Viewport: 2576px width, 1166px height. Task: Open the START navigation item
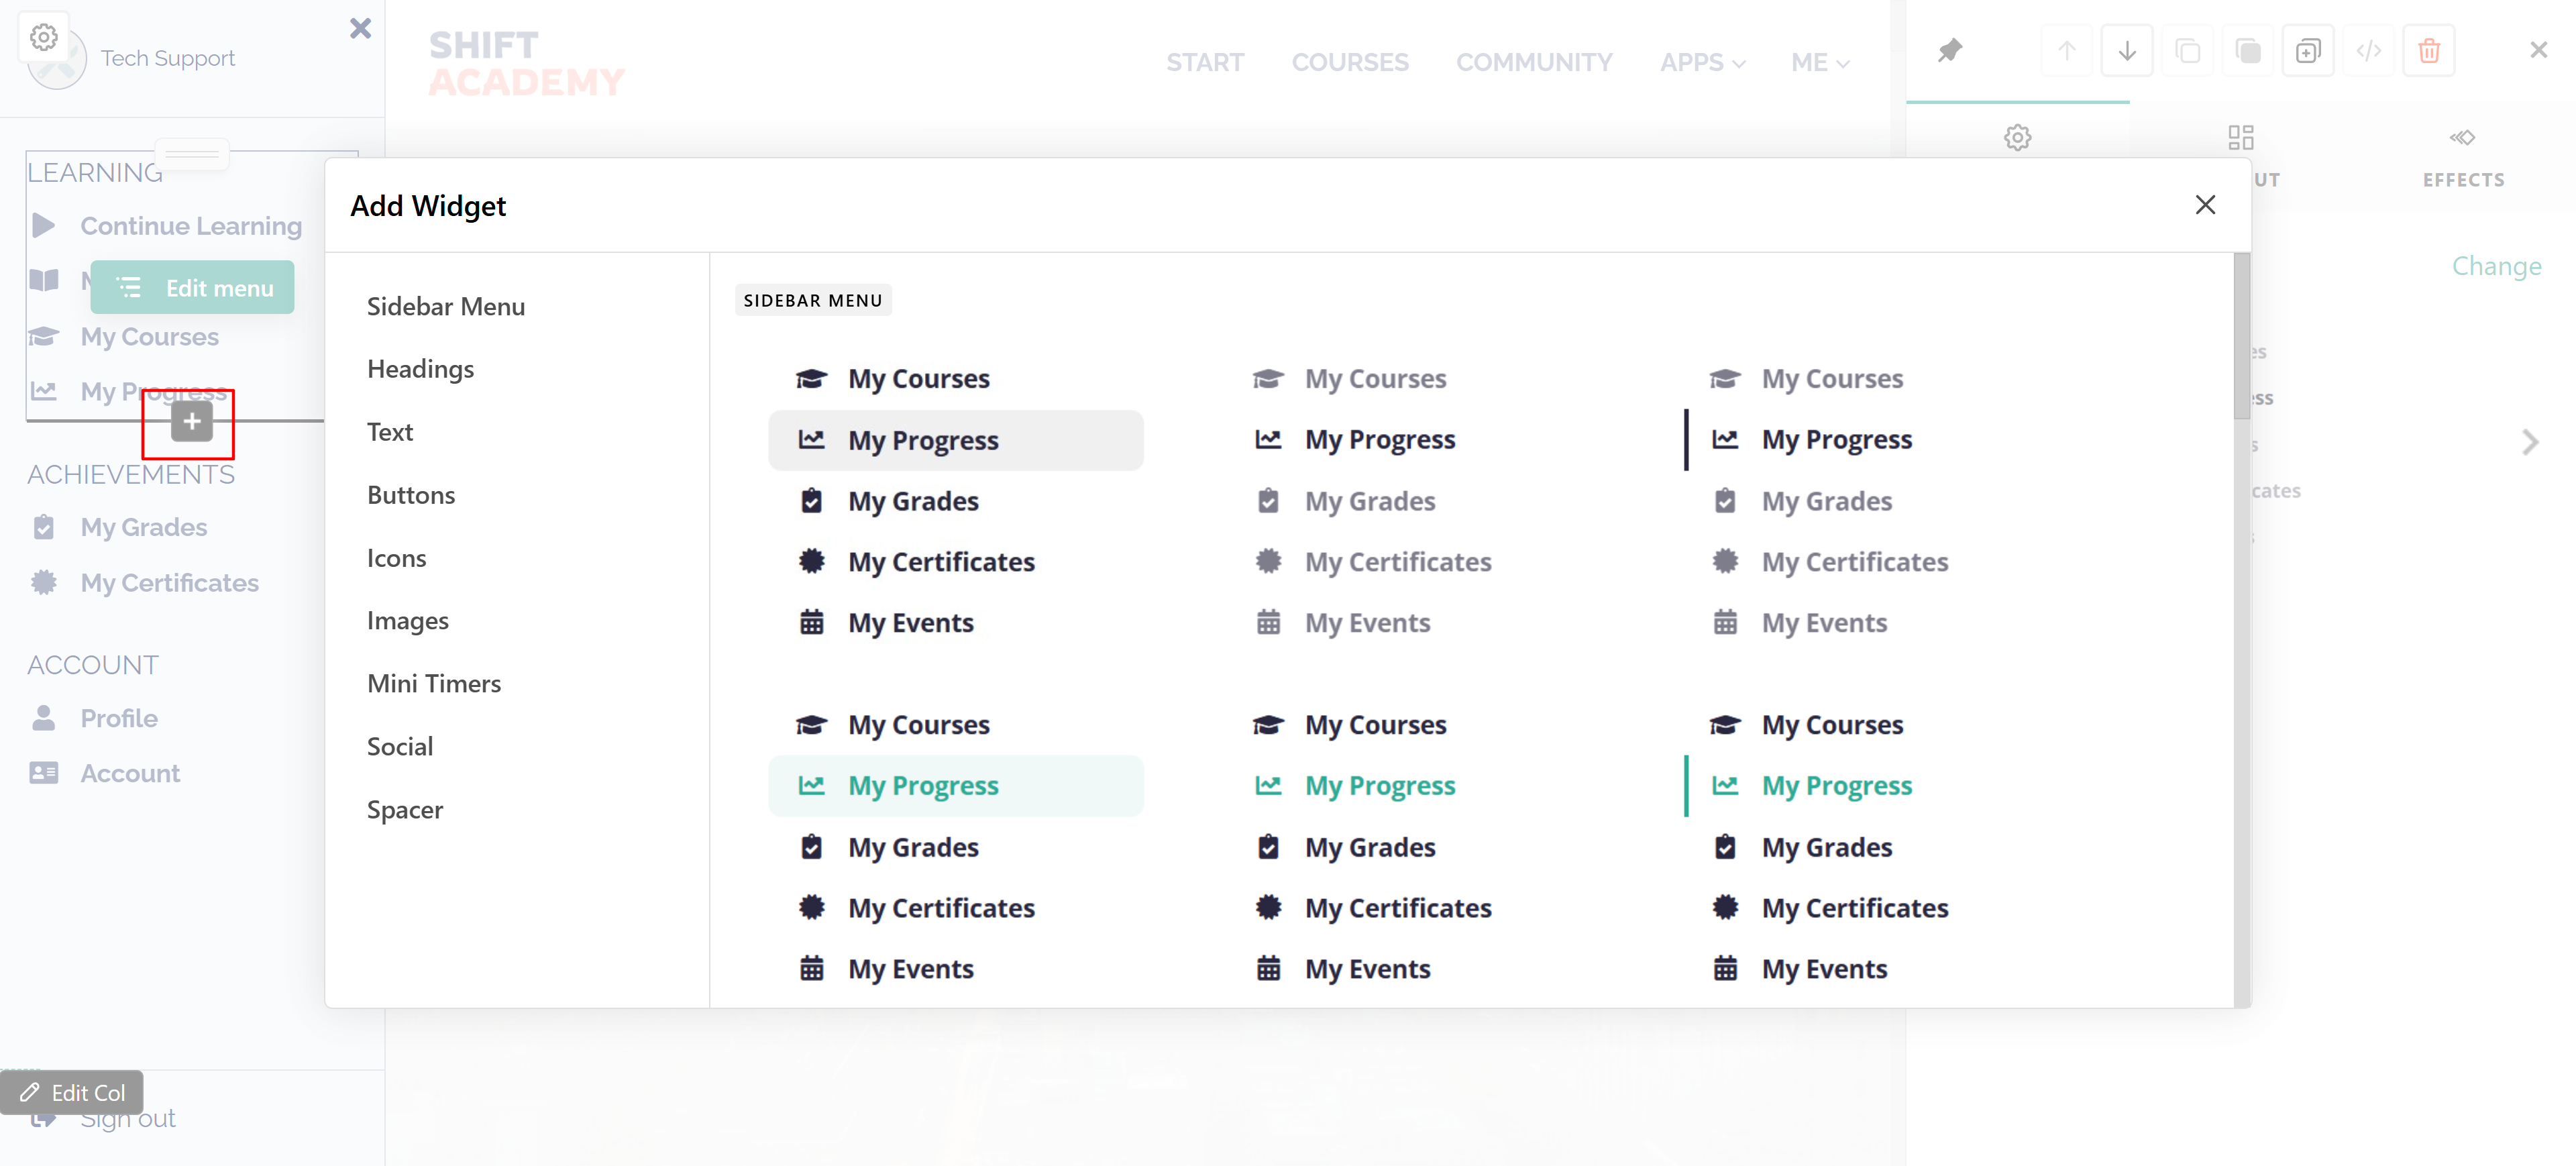tap(1205, 62)
